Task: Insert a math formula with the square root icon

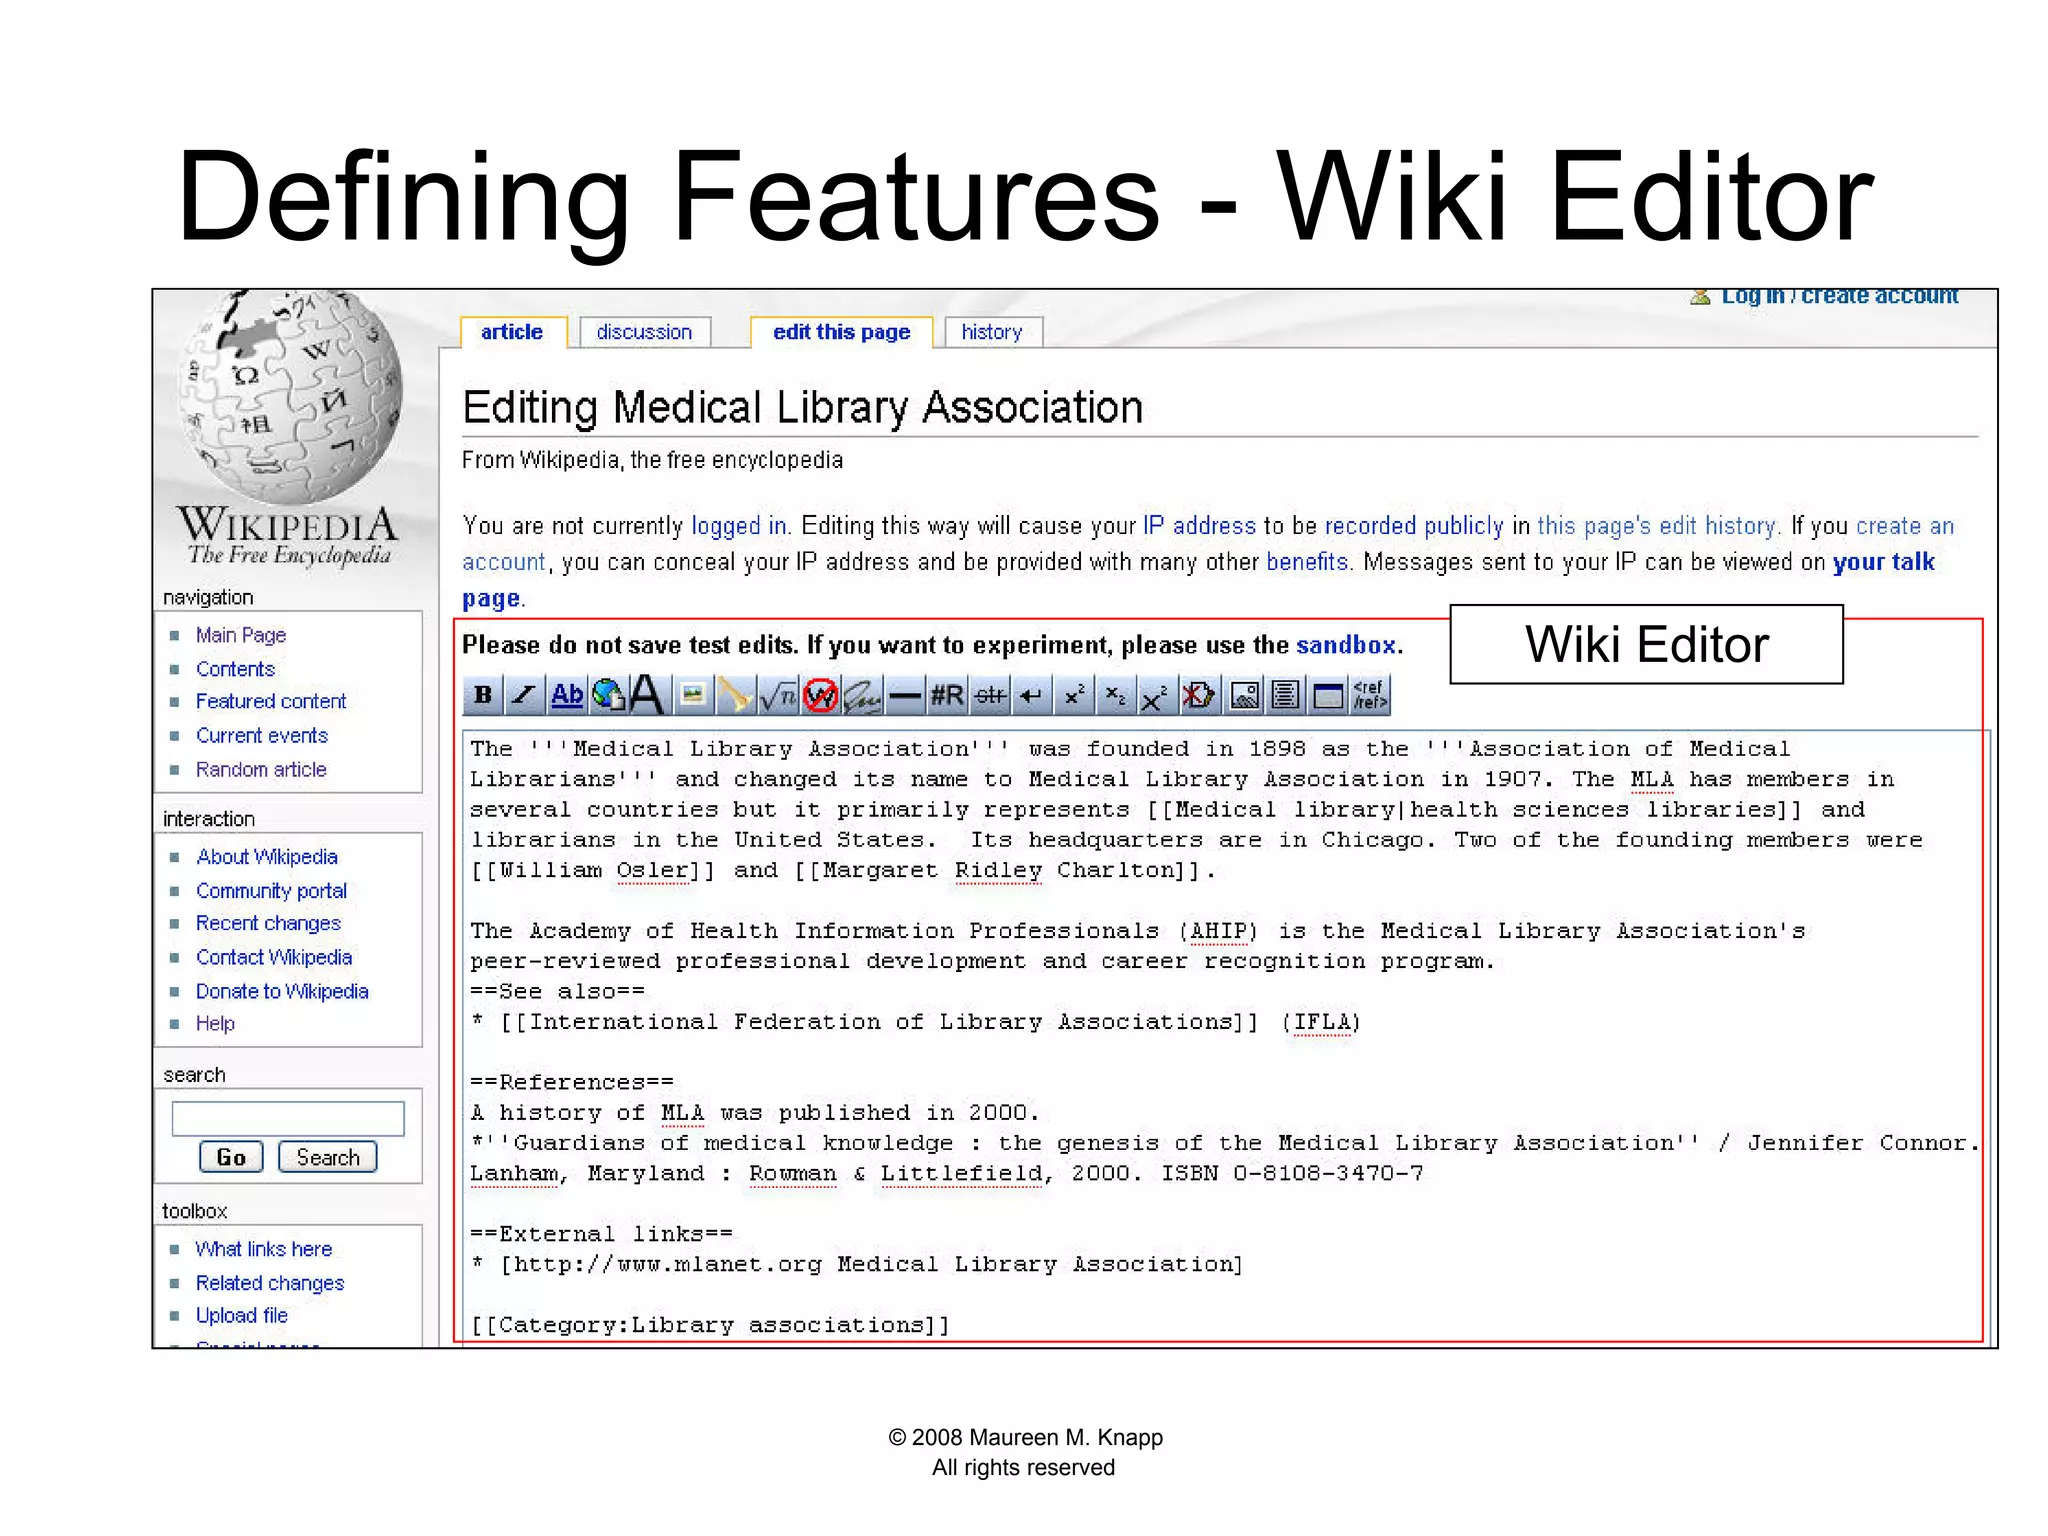Action: [777, 695]
